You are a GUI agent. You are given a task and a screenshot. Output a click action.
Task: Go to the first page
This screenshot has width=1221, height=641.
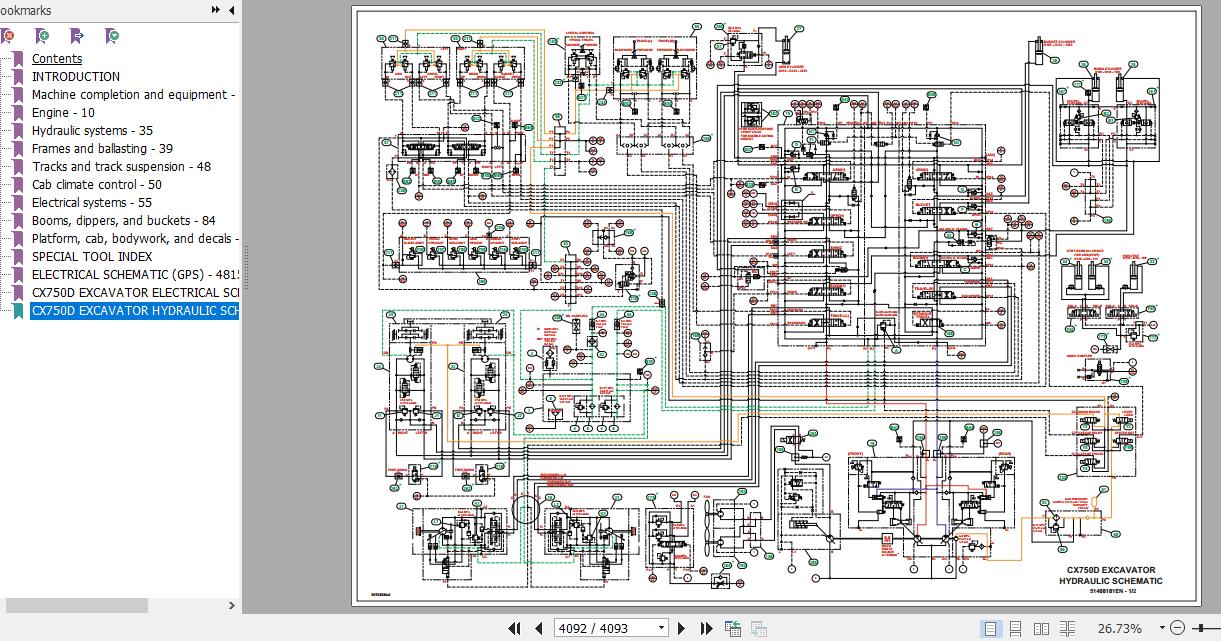[x=515, y=628]
